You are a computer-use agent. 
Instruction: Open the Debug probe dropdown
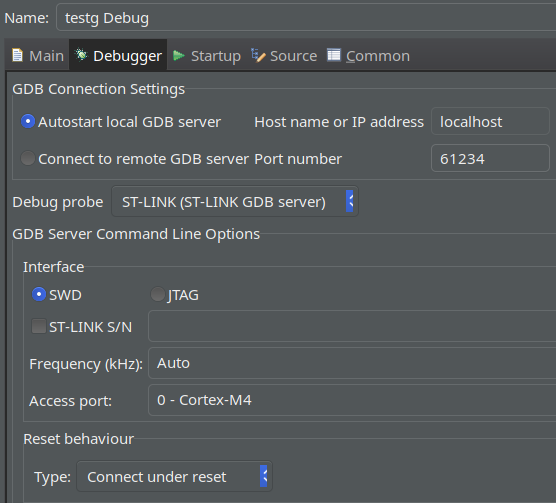point(235,201)
